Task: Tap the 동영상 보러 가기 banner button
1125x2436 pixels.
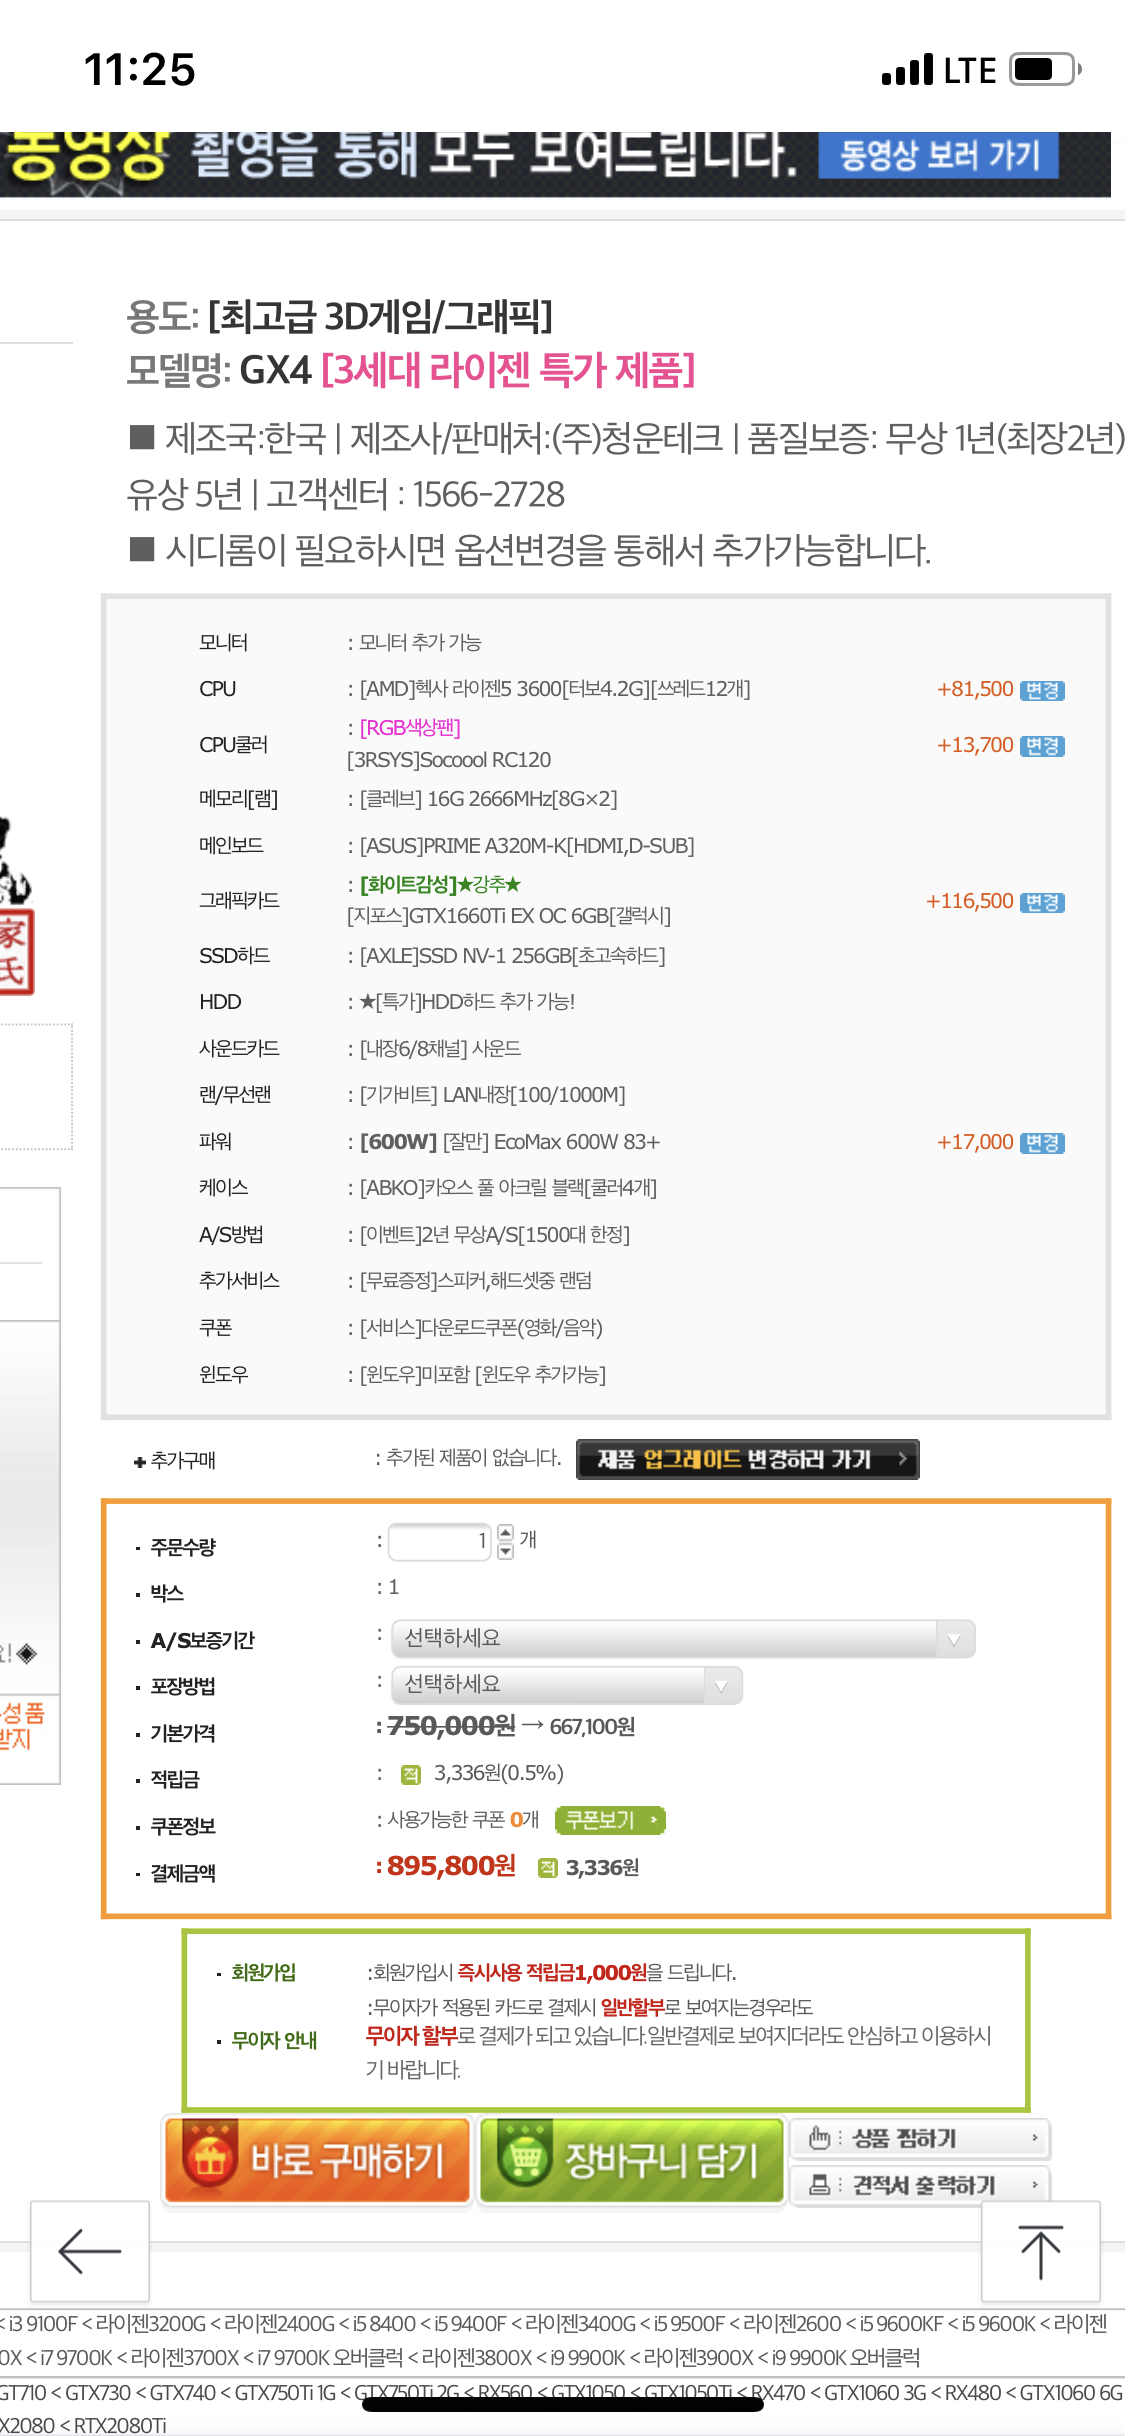Action: [x=939, y=155]
